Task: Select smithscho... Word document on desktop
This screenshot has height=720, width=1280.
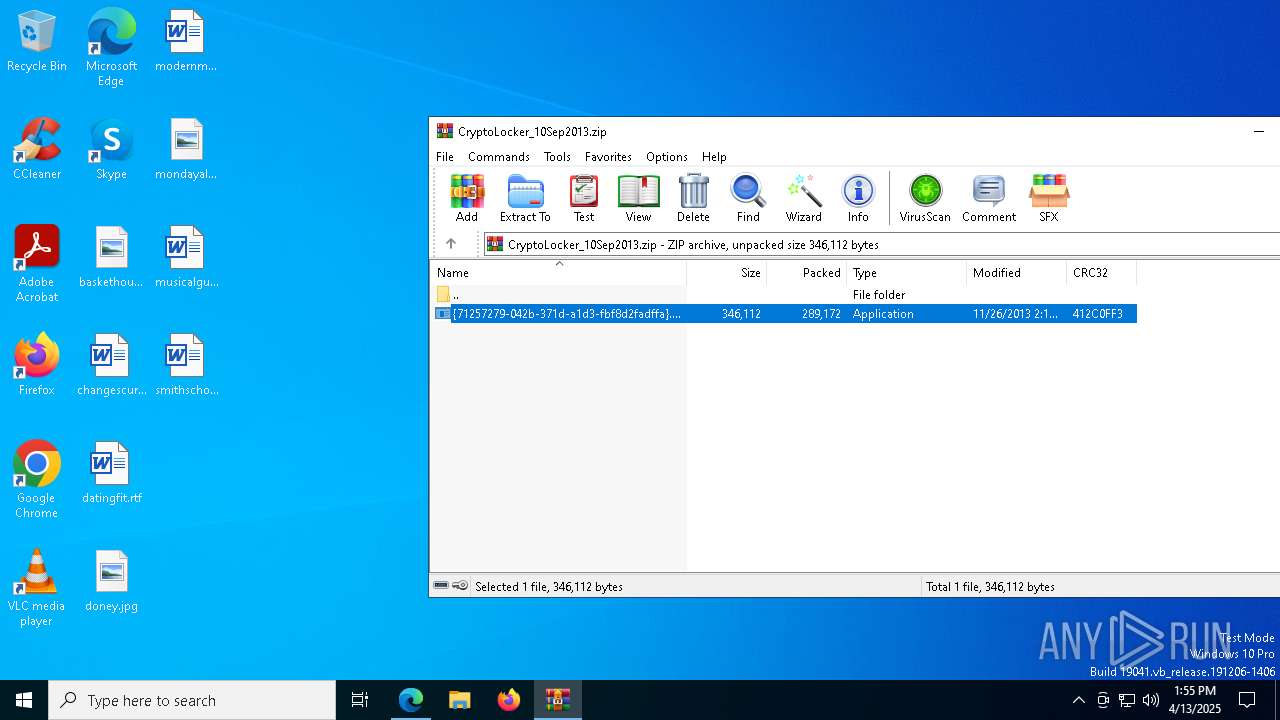Action: 186,366
